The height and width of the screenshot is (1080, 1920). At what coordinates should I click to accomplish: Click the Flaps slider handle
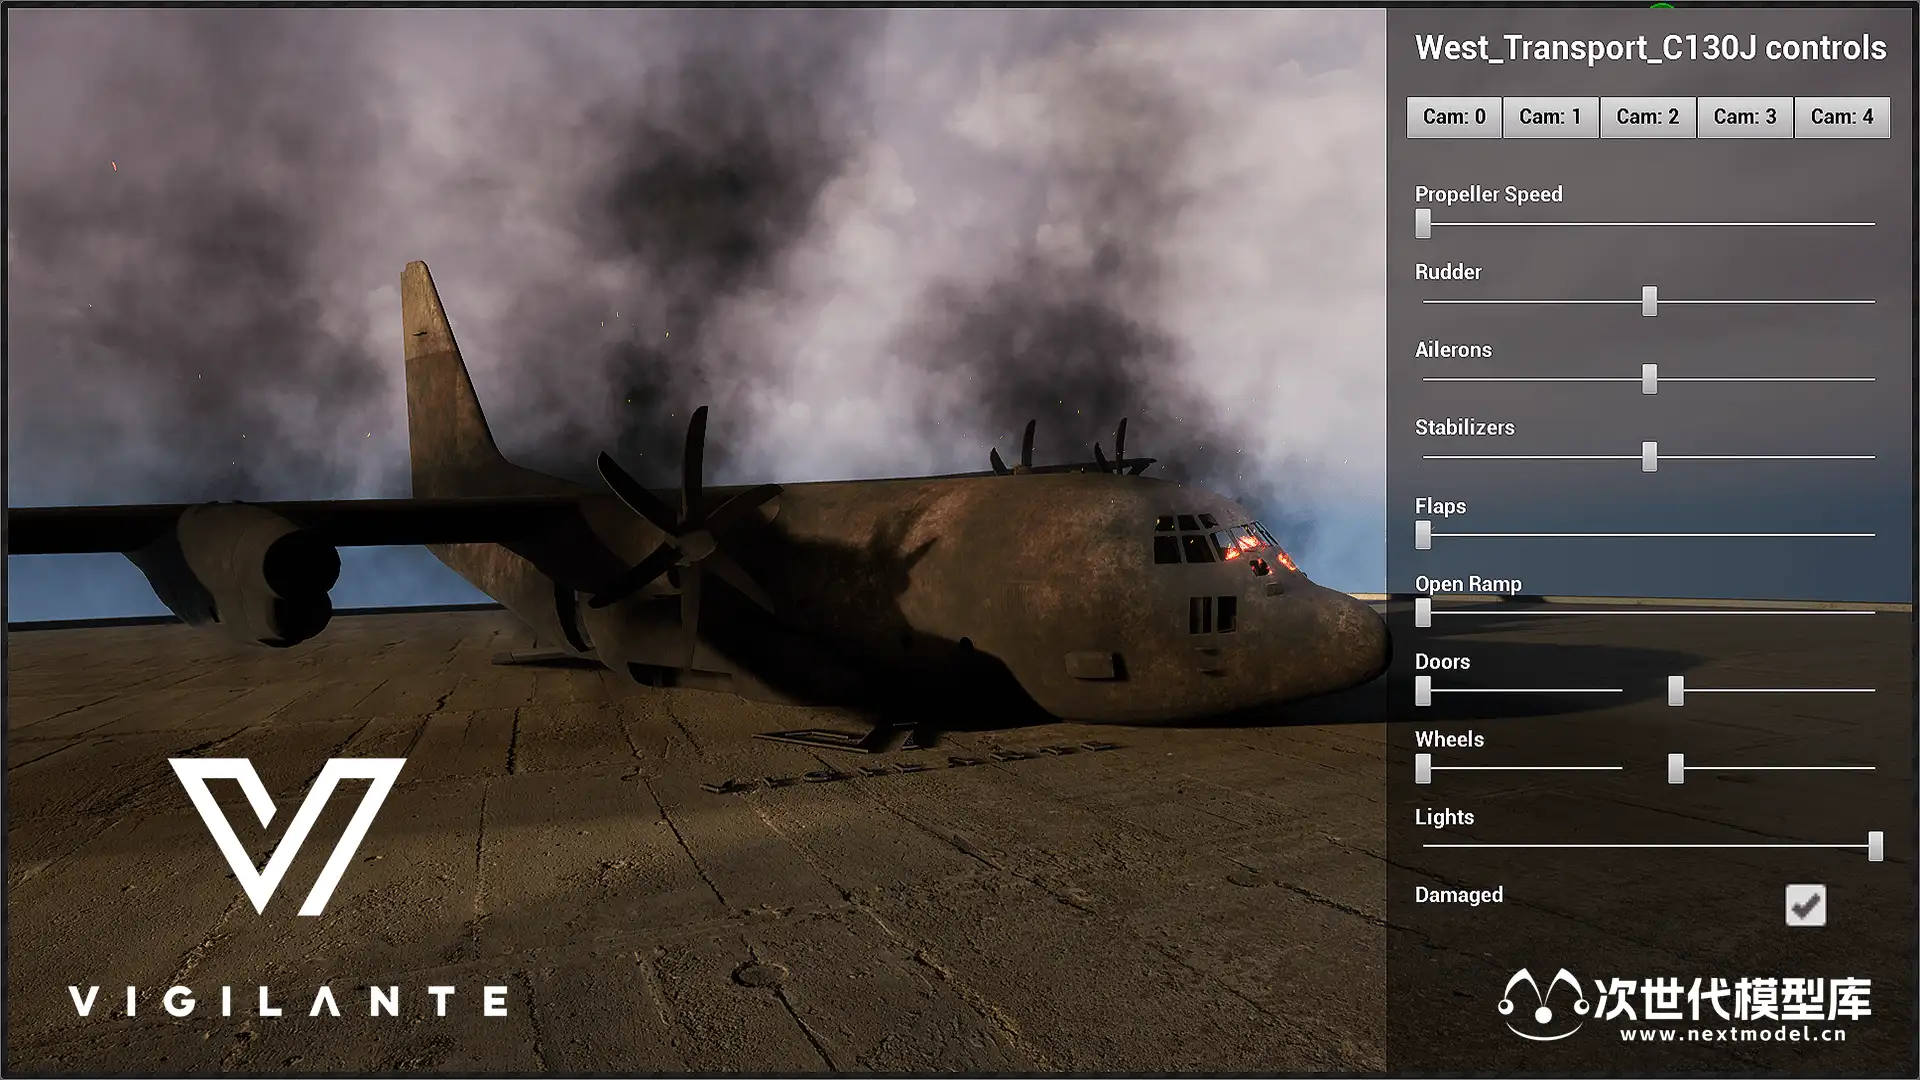tap(1423, 535)
